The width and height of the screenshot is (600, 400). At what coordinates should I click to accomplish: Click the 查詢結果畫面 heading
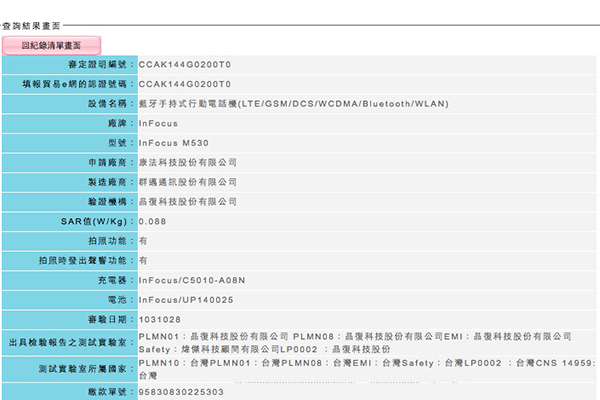tap(31, 26)
